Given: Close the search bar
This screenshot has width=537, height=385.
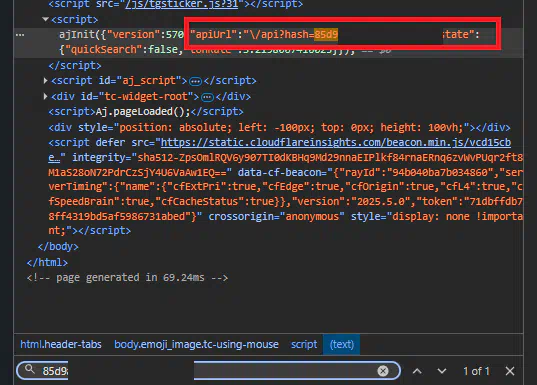Looking at the screenshot, I should click(510, 371).
